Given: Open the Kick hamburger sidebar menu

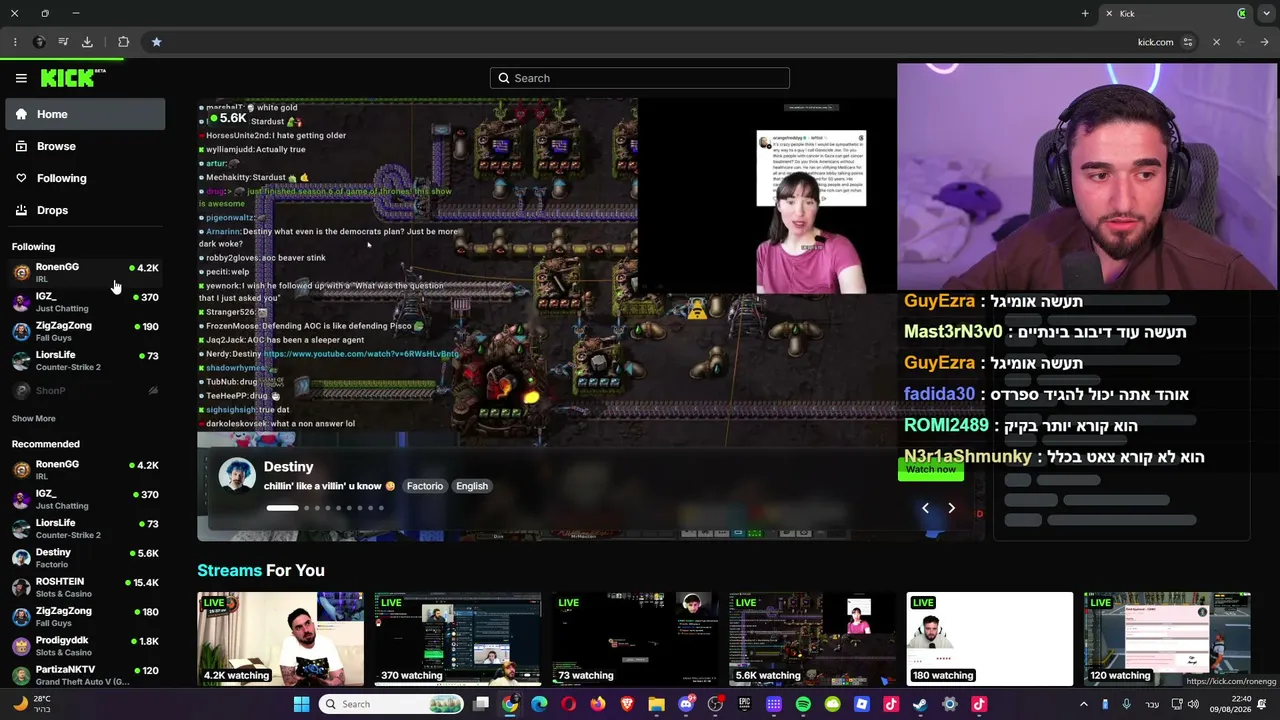Looking at the screenshot, I should click(21, 78).
